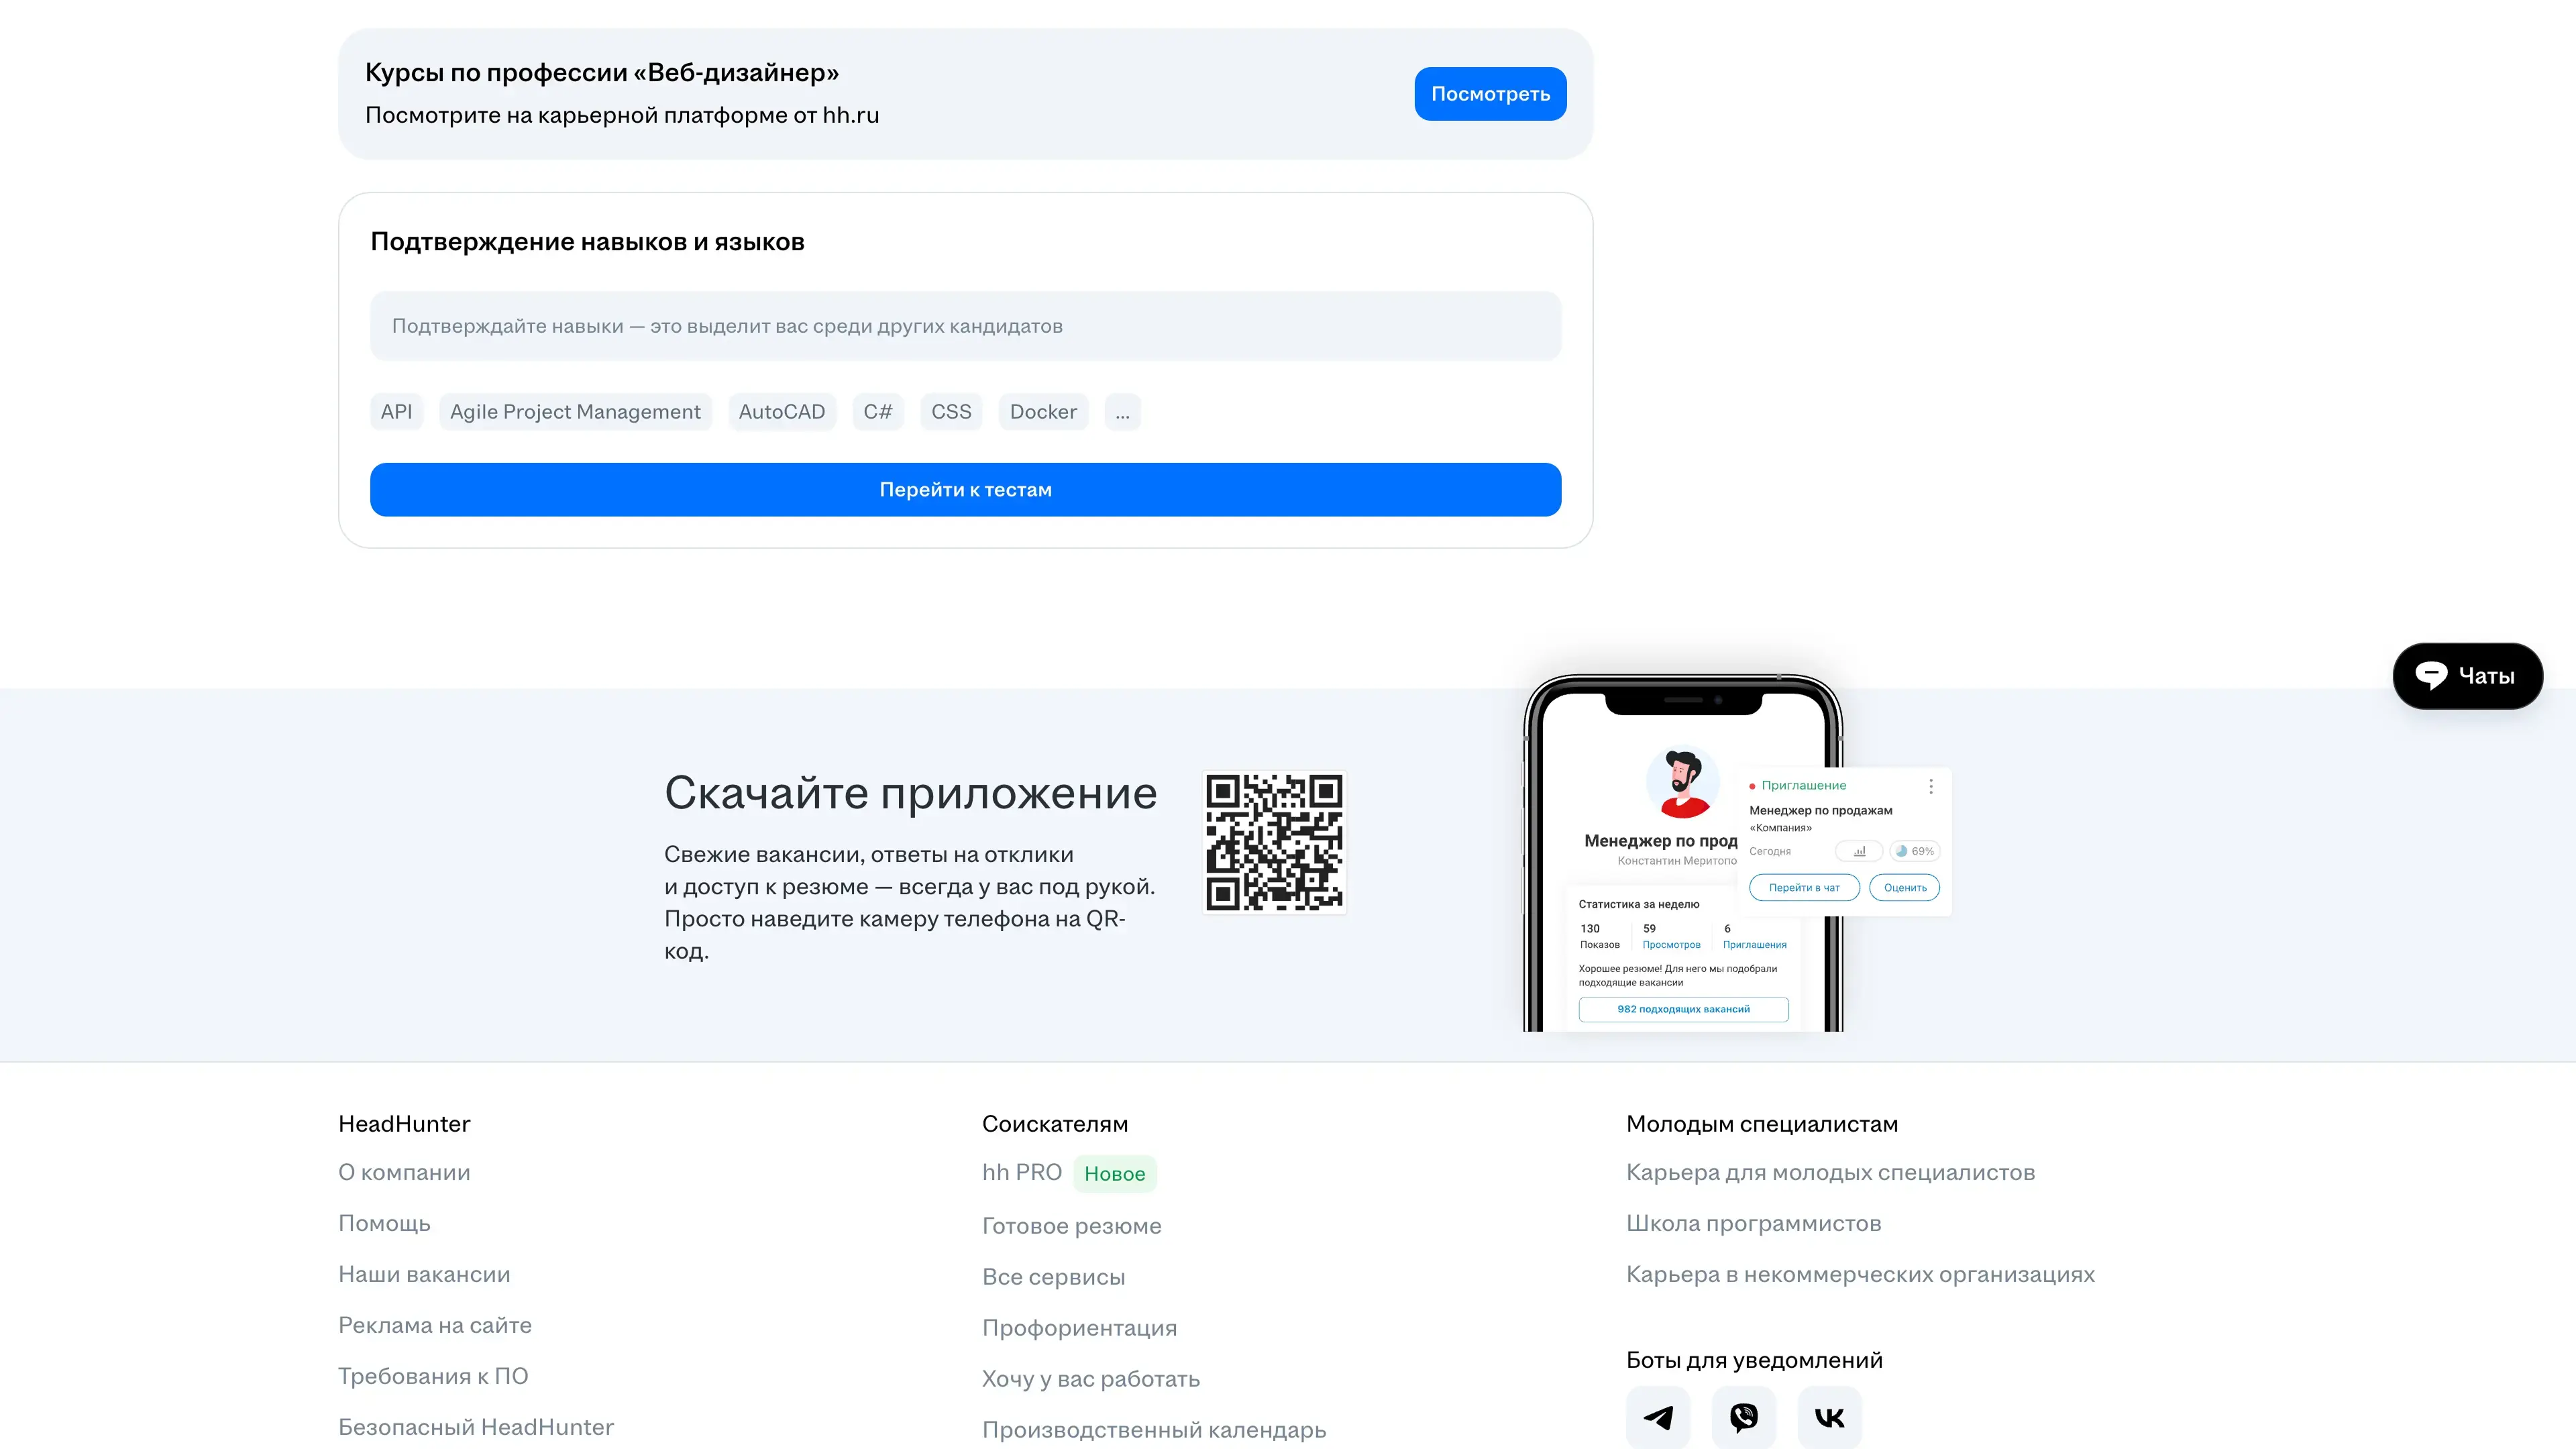Open the VK notification bot
Screen dimensions: 2576x1449
1829,1417
